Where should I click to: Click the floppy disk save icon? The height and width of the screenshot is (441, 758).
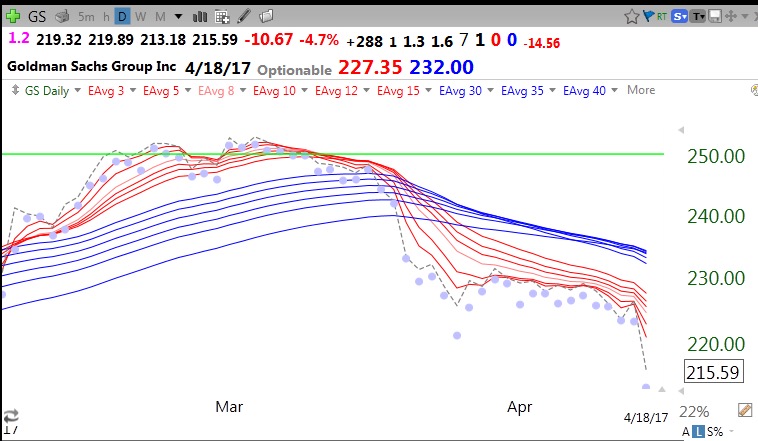[x=714, y=17]
